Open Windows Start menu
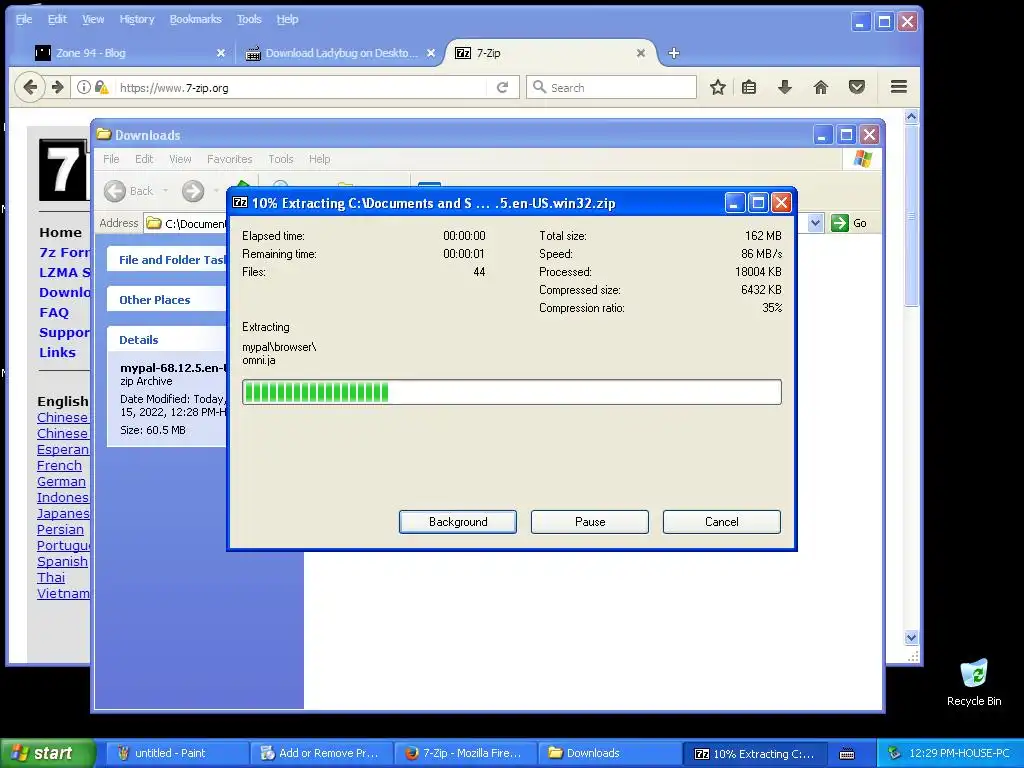The image size is (1024, 768). [x=48, y=753]
